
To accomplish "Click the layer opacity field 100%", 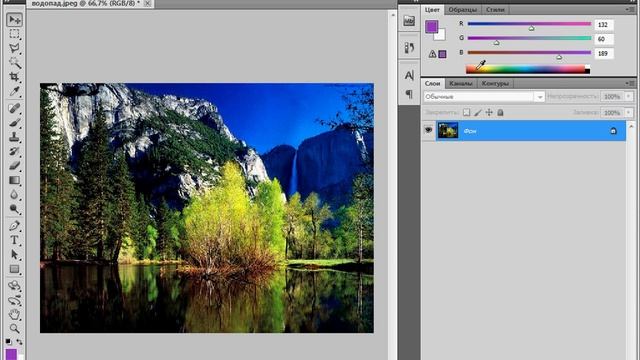I will click(612, 97).
